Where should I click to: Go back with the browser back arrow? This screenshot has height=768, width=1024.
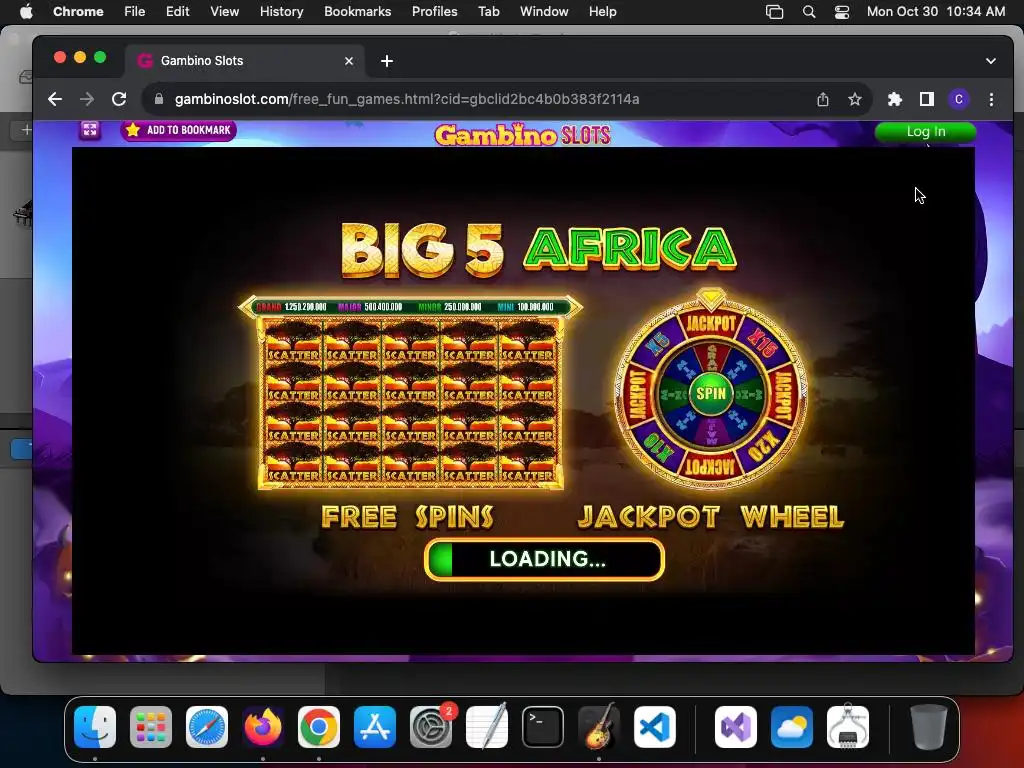(55, 99)
